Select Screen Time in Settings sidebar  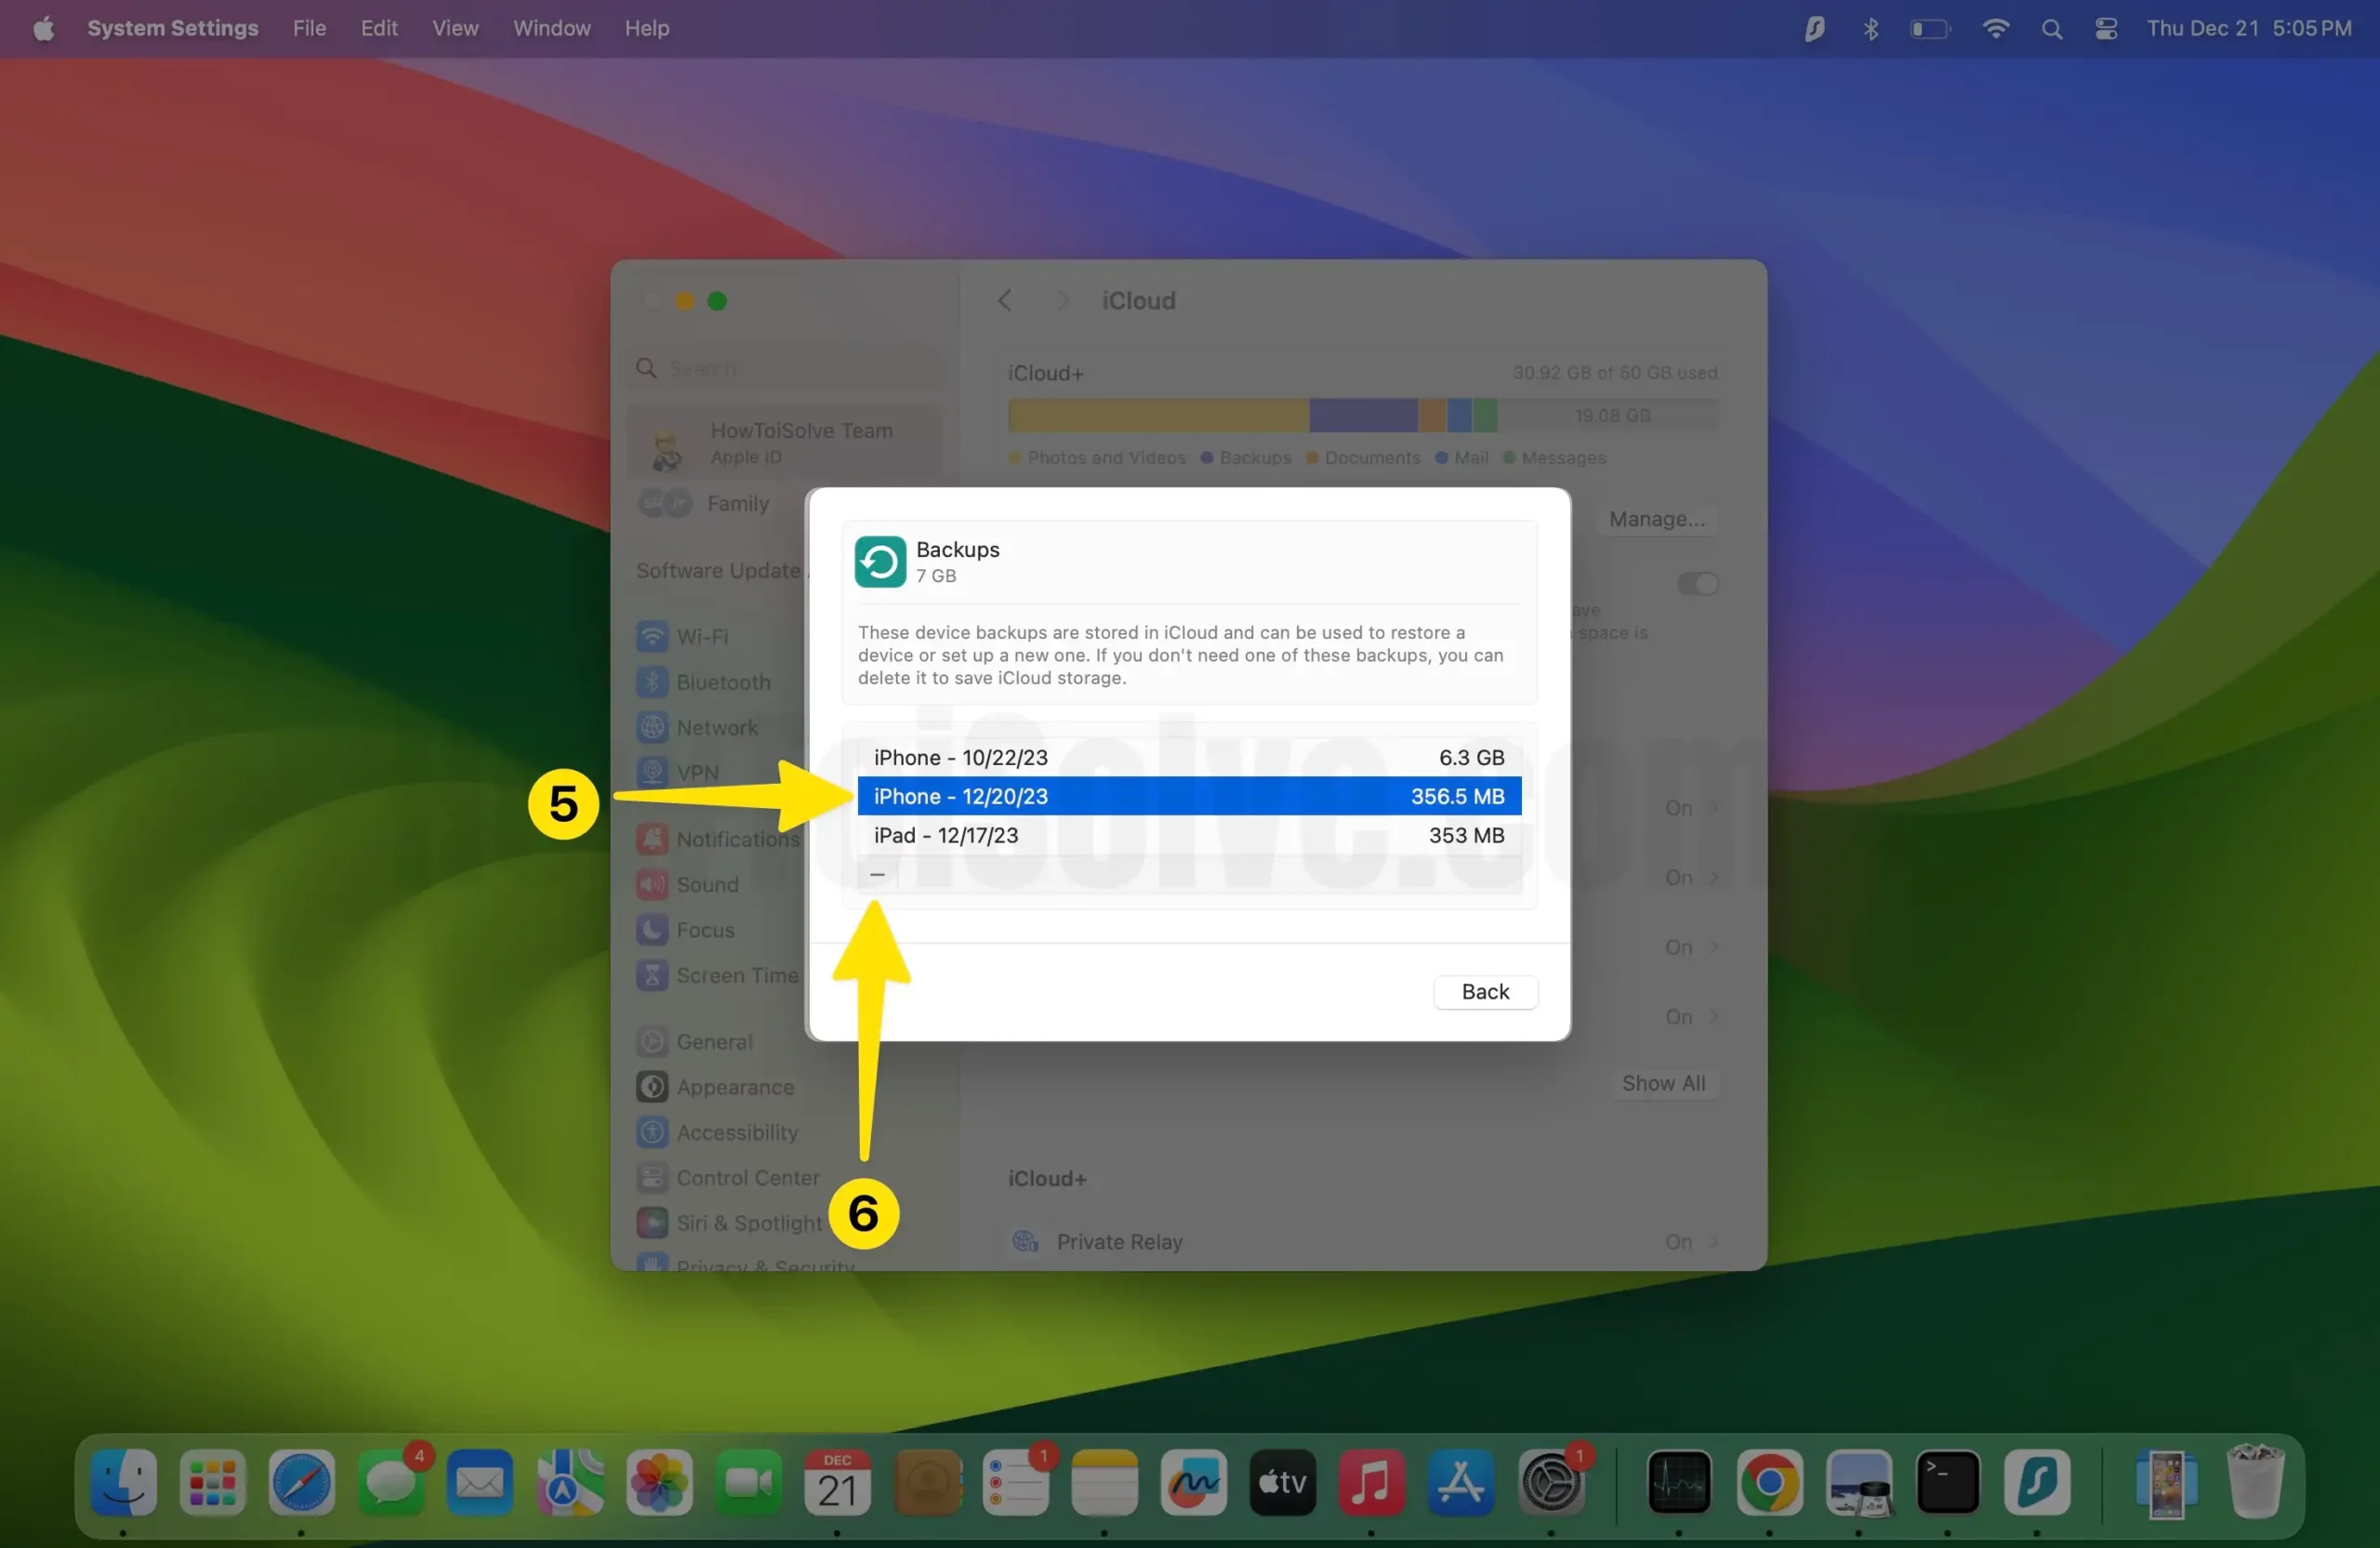[717, 975]
